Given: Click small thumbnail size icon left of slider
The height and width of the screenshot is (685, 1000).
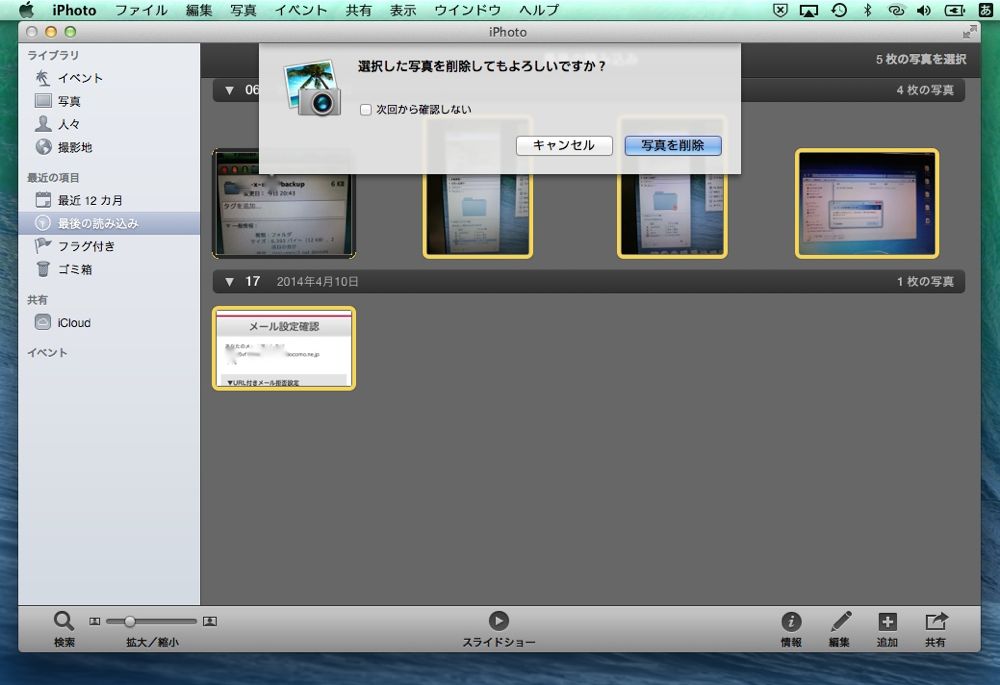Looking at the screenshot, I should click(x=94, y=621).
